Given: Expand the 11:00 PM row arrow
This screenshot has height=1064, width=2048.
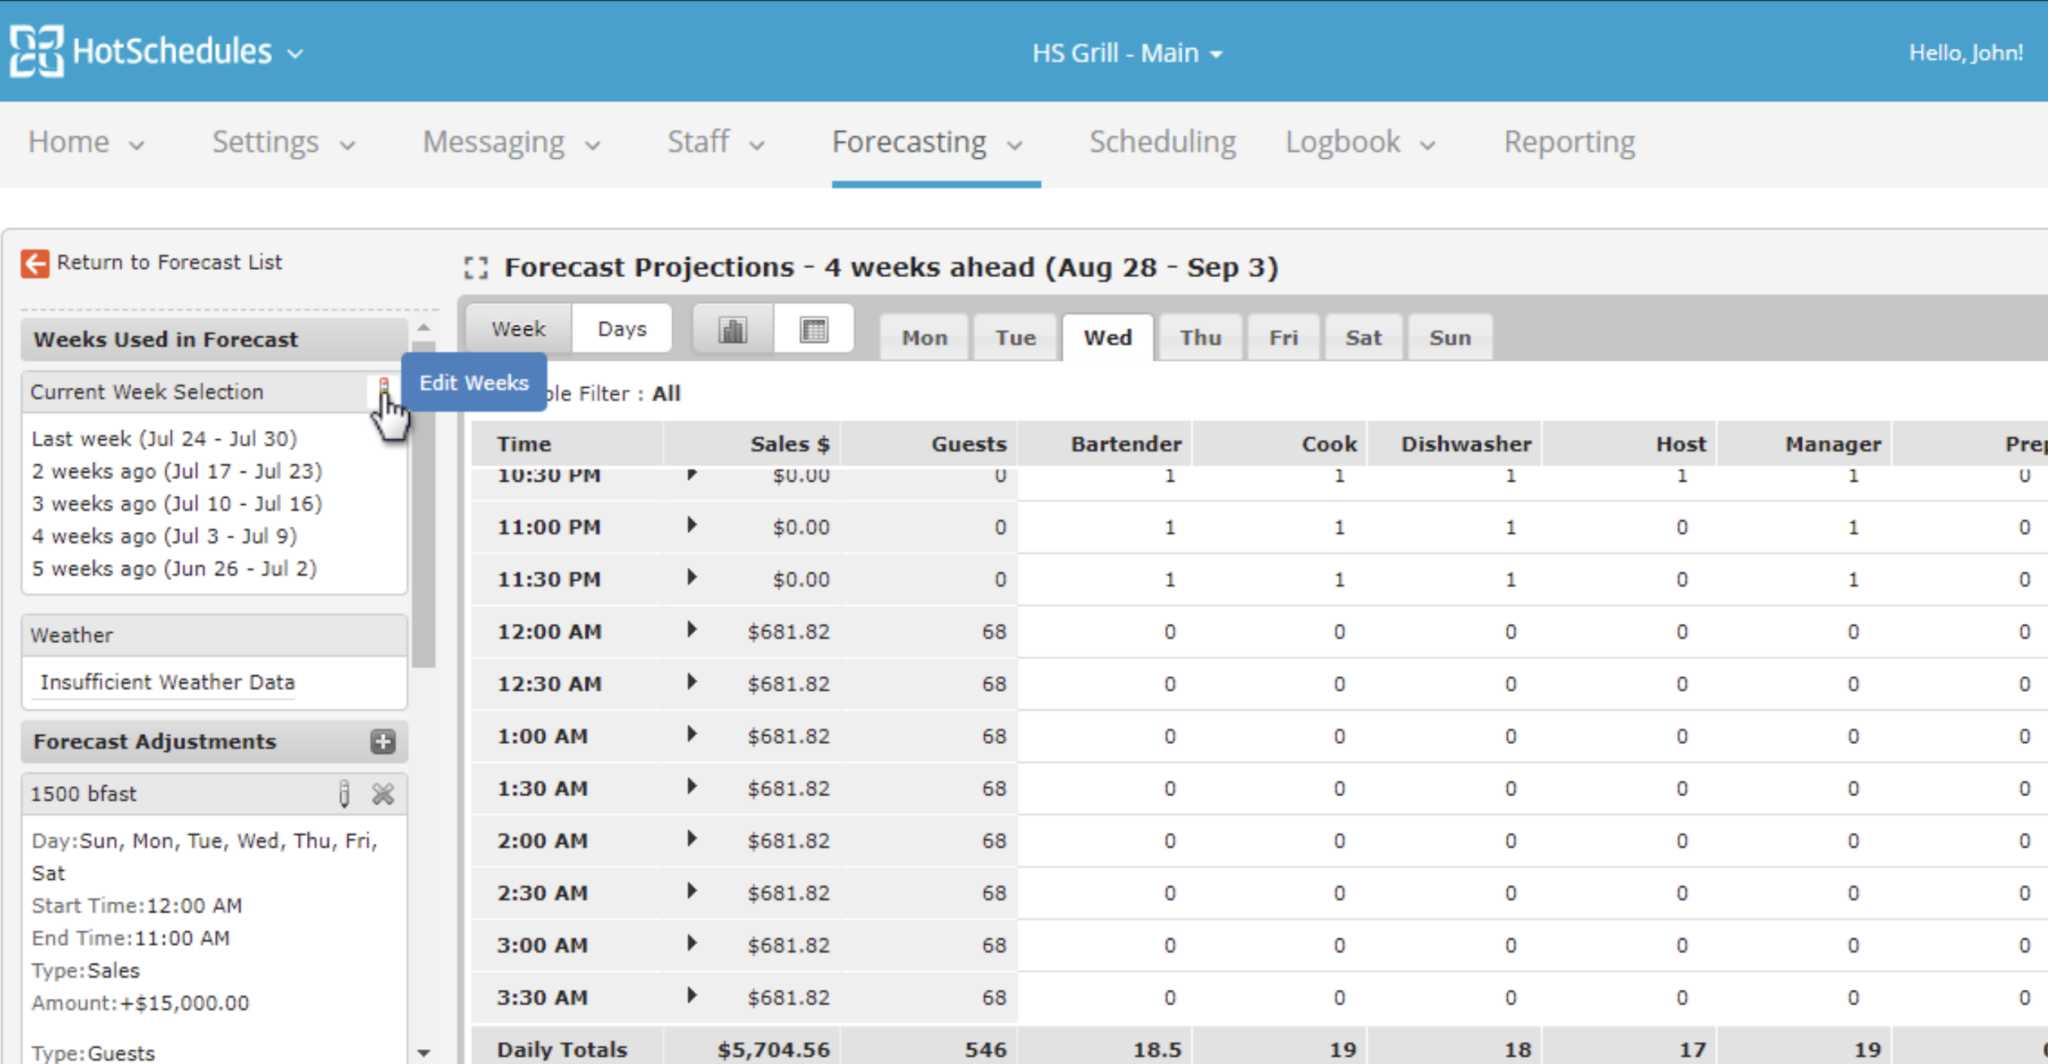Looking at the screenshot, I should point(691,525).
